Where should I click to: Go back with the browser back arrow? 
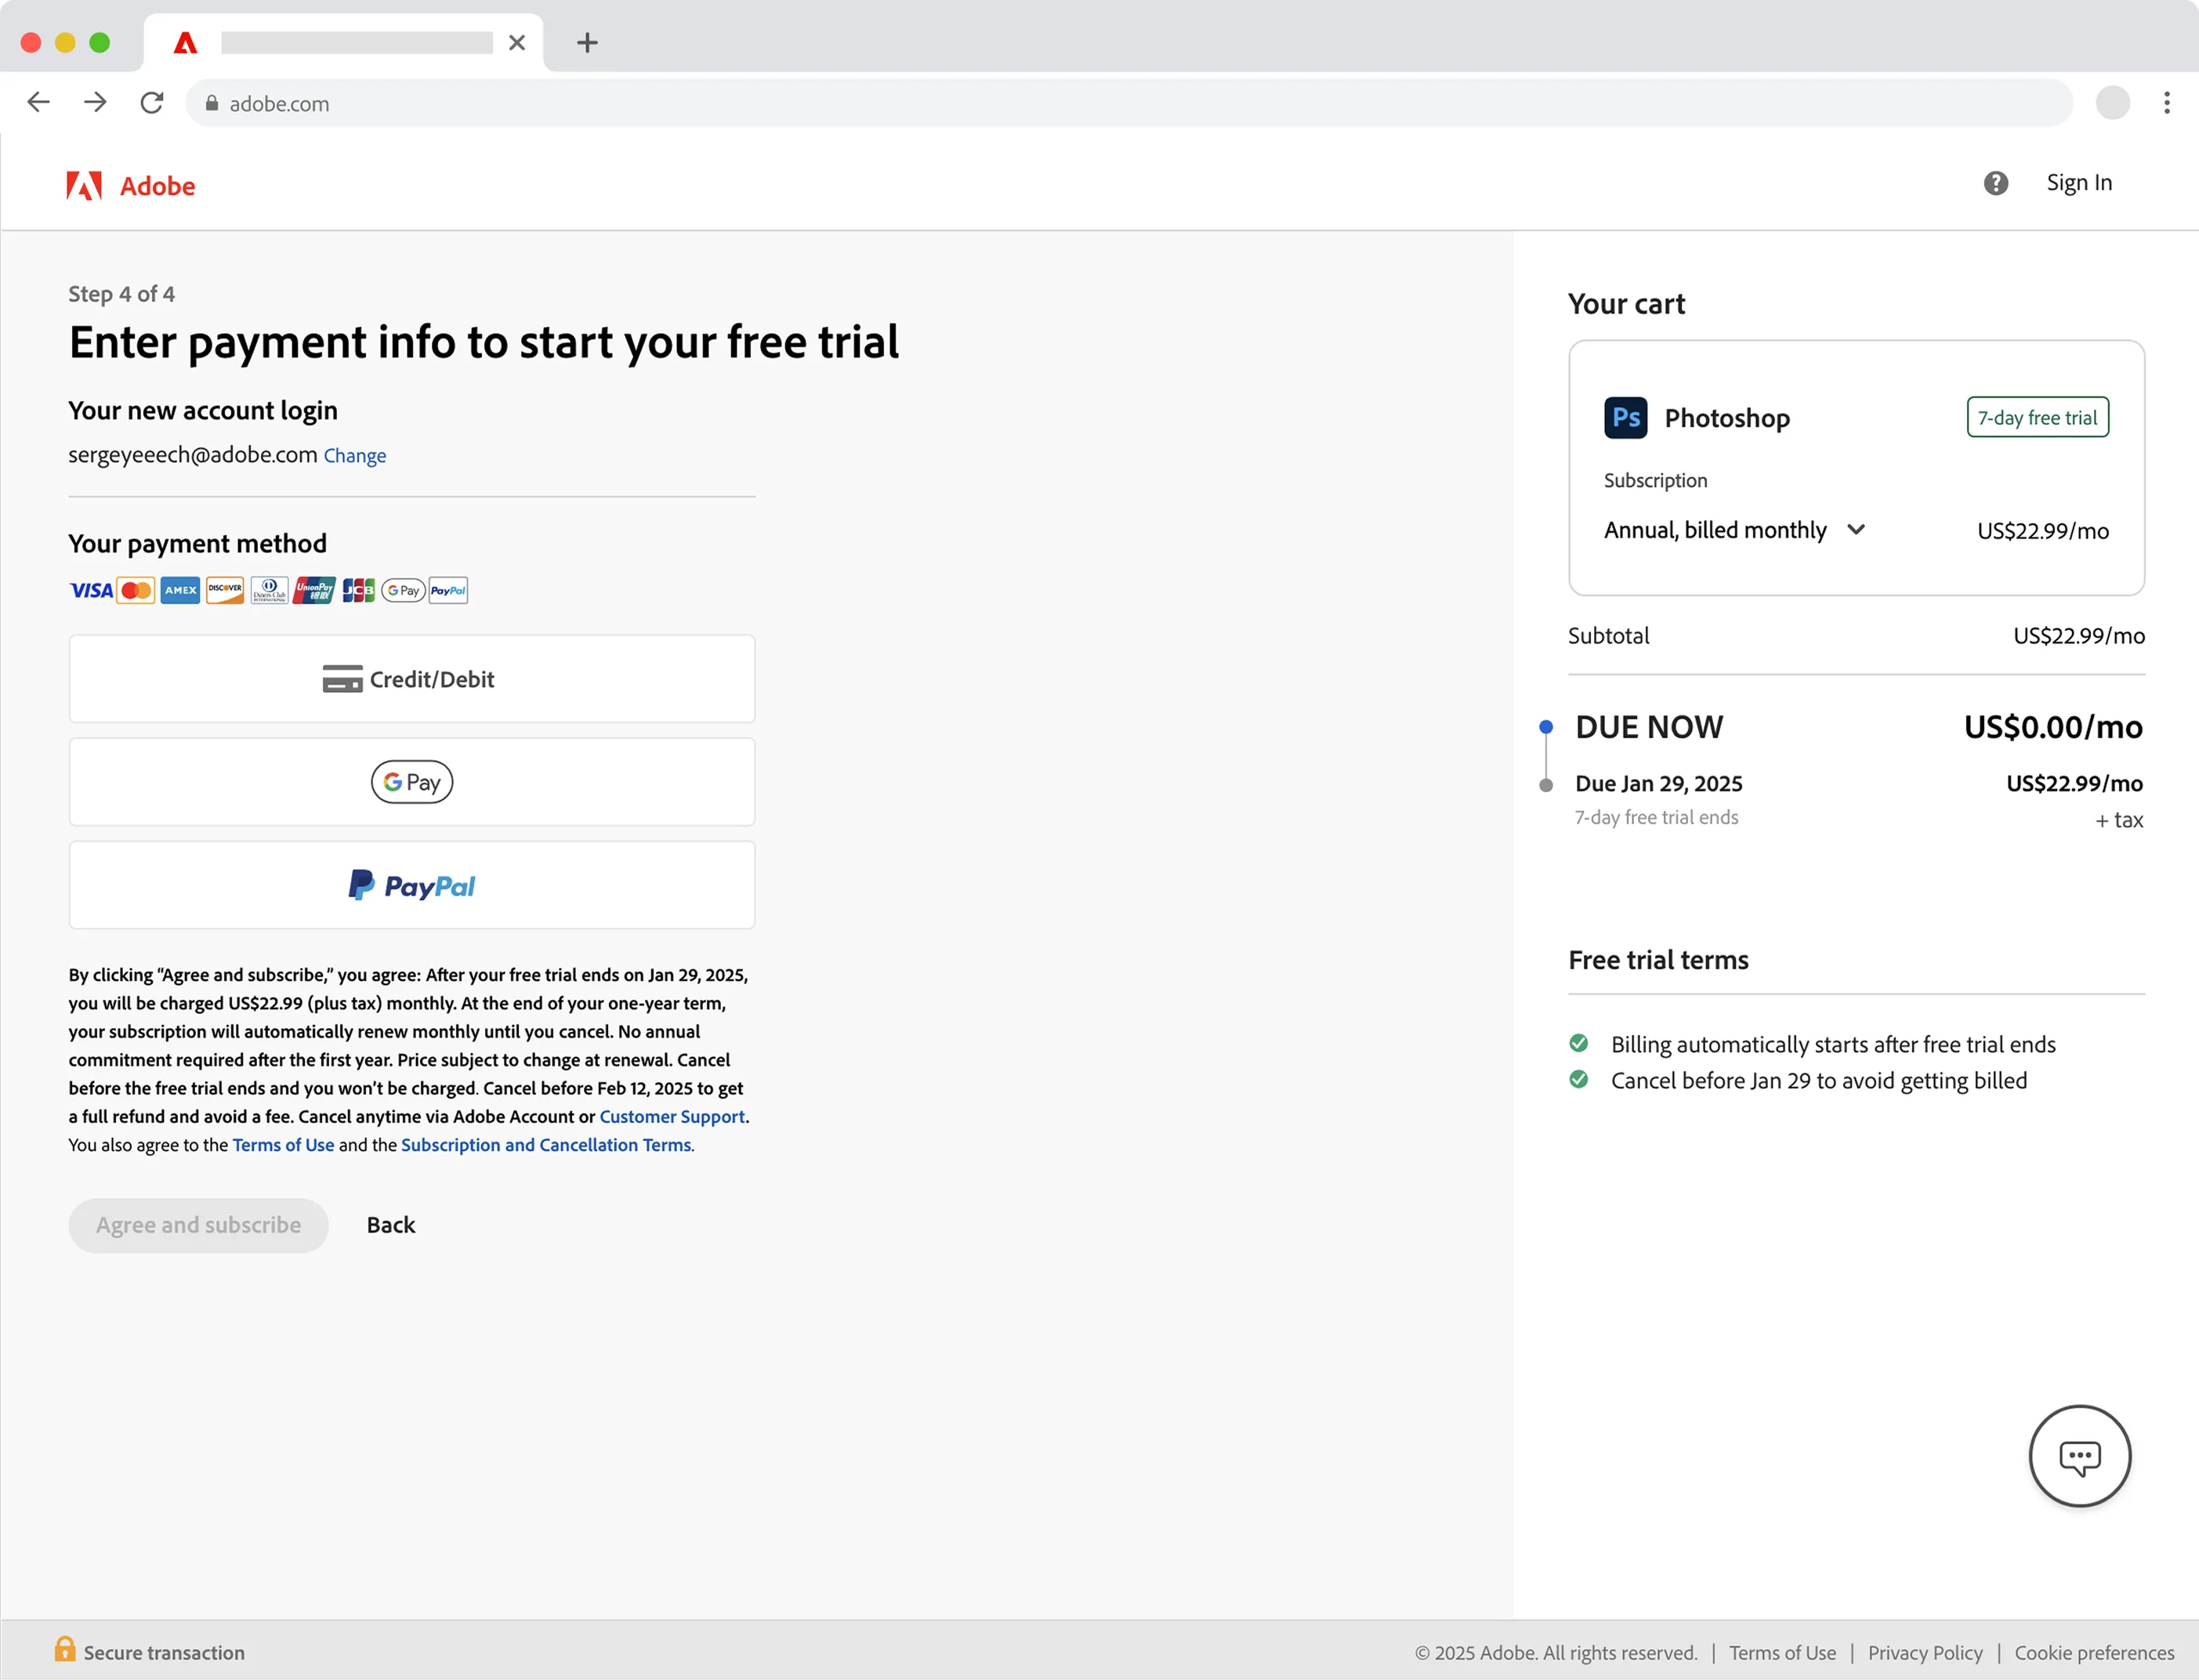[38, 103]
